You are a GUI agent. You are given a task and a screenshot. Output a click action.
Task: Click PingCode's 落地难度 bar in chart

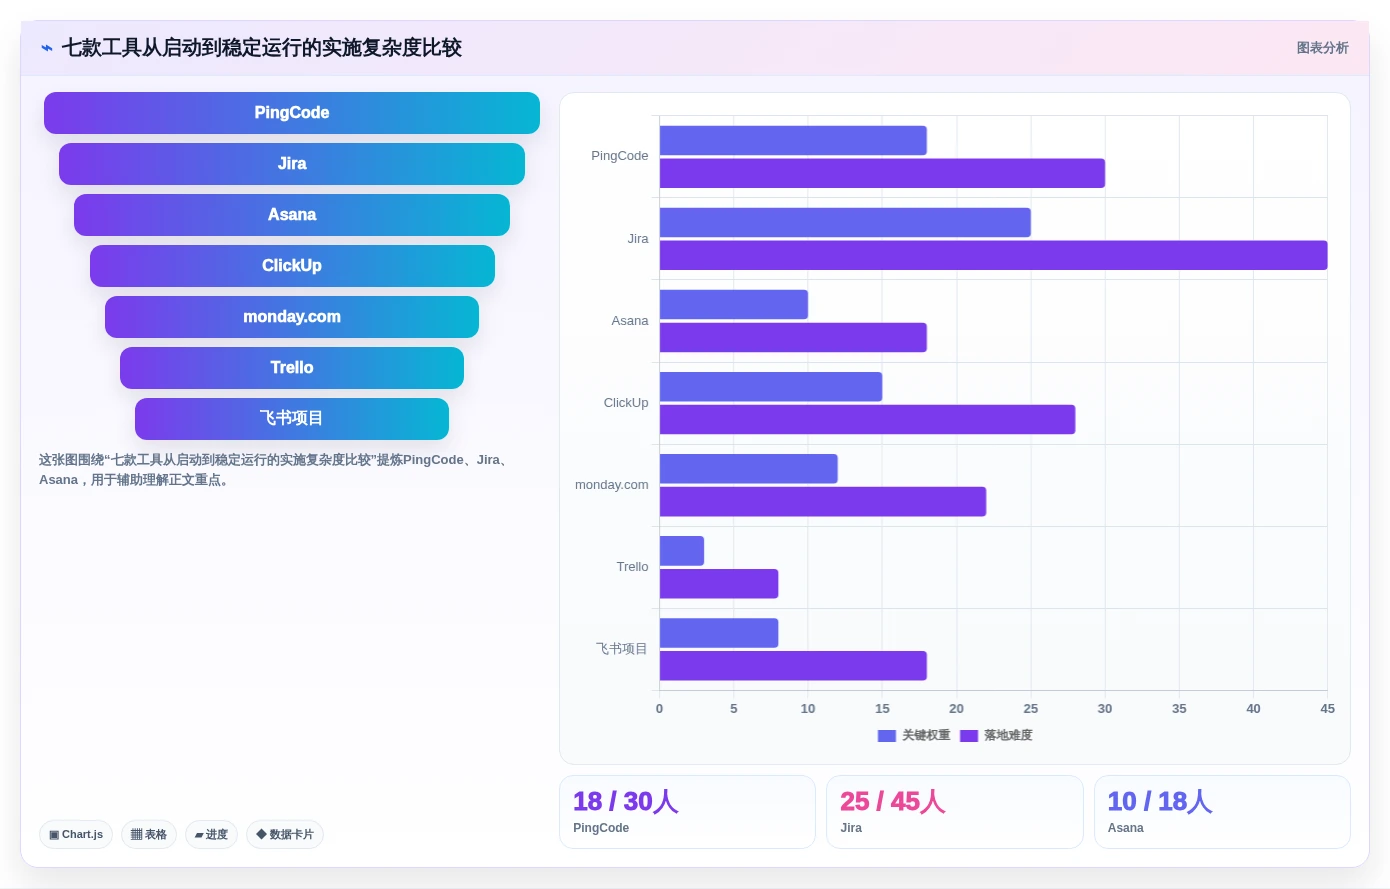(882, 173)
